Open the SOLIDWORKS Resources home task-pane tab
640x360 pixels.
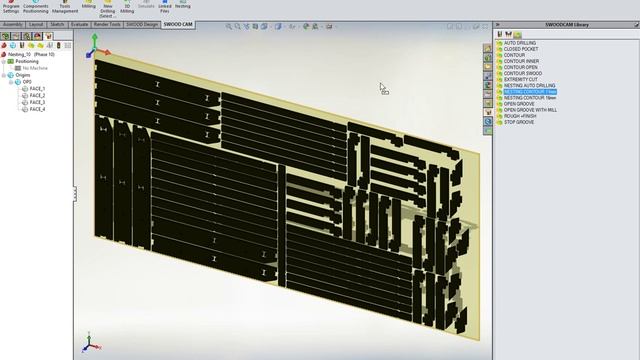pyautogui.click(x=488, y=49)
